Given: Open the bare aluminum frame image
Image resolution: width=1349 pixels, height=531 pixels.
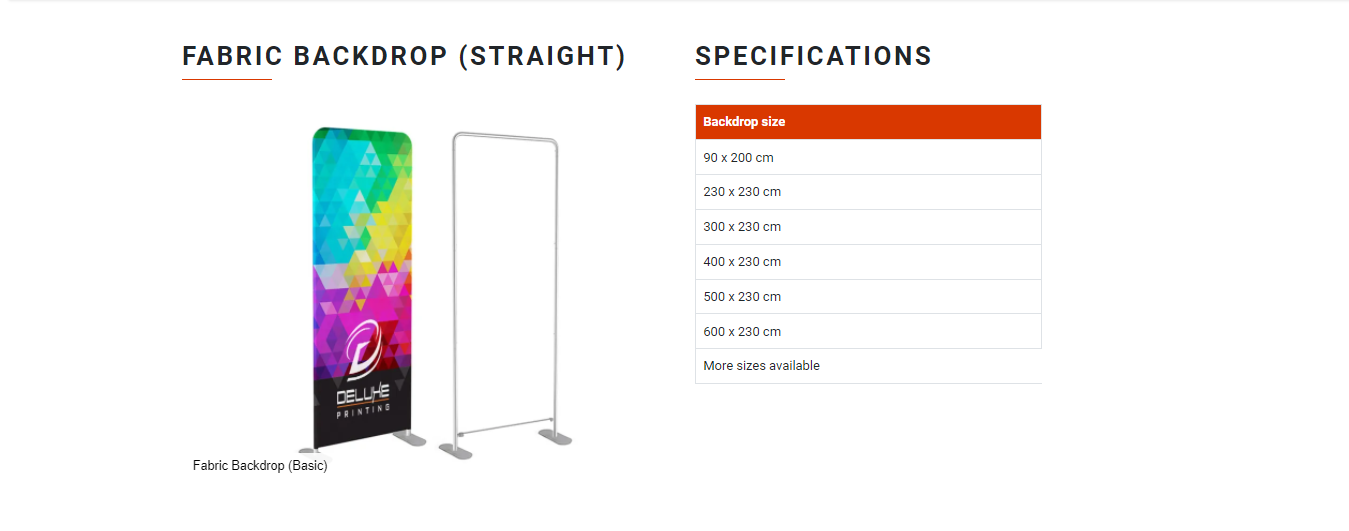Looking at the screenshot, I should (x=504, y=295).
